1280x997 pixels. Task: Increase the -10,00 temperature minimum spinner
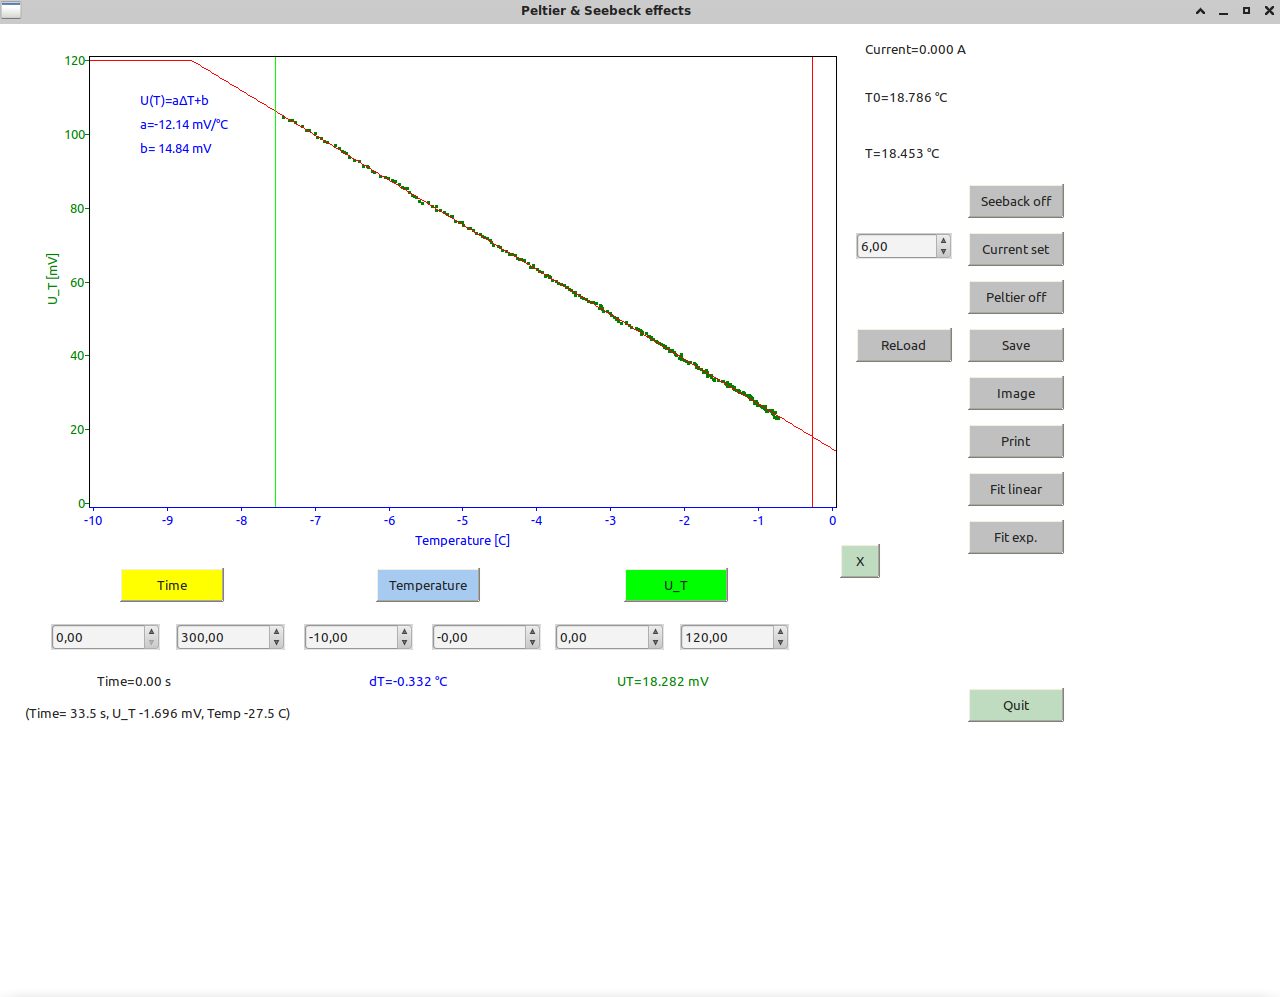pyautogui.click(x=404, y=632)
